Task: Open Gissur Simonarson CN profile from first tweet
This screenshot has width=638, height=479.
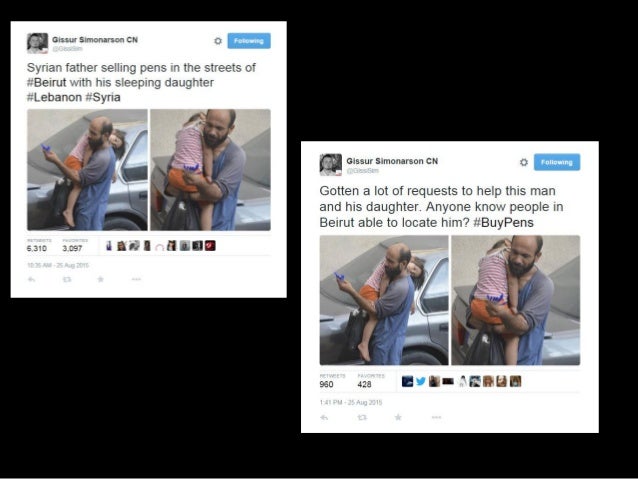Action: point(95,39)
